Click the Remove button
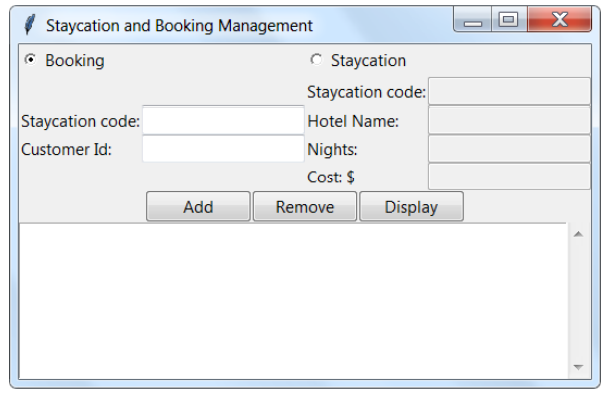 click(305, 207)
